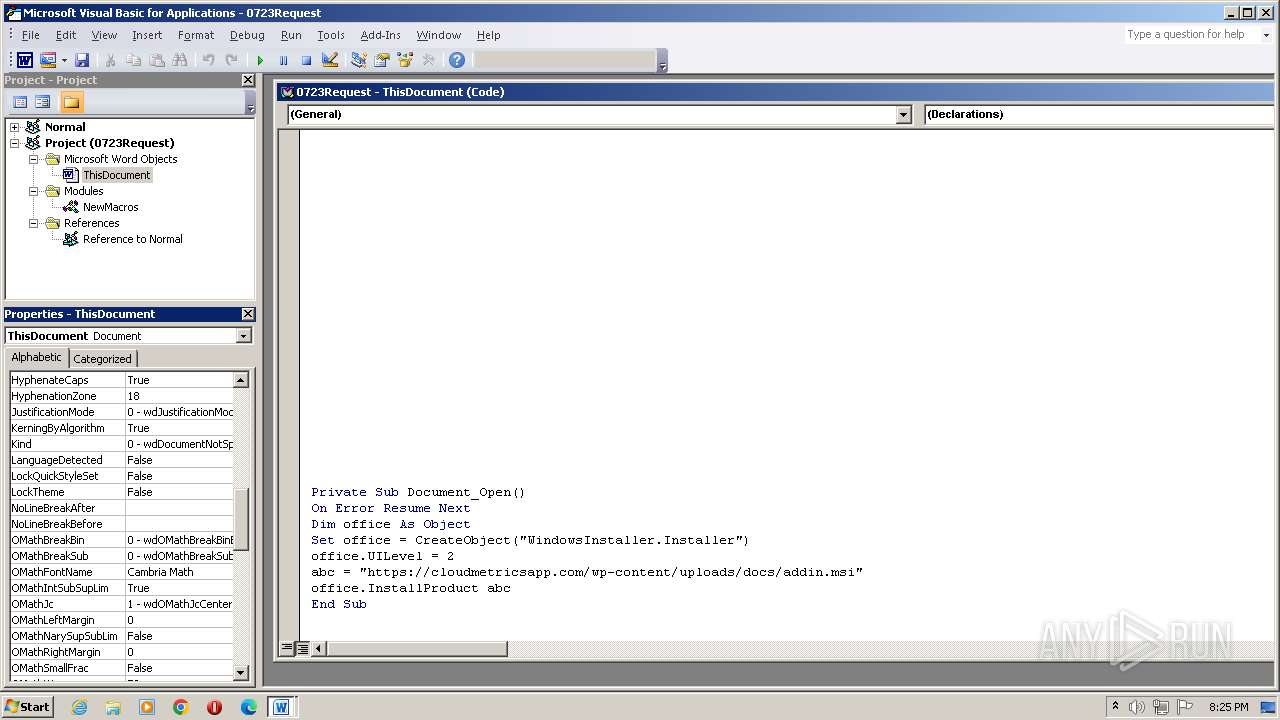1280x720 pixels.
Task: Open the Edit menu
Action: [66, 35]
